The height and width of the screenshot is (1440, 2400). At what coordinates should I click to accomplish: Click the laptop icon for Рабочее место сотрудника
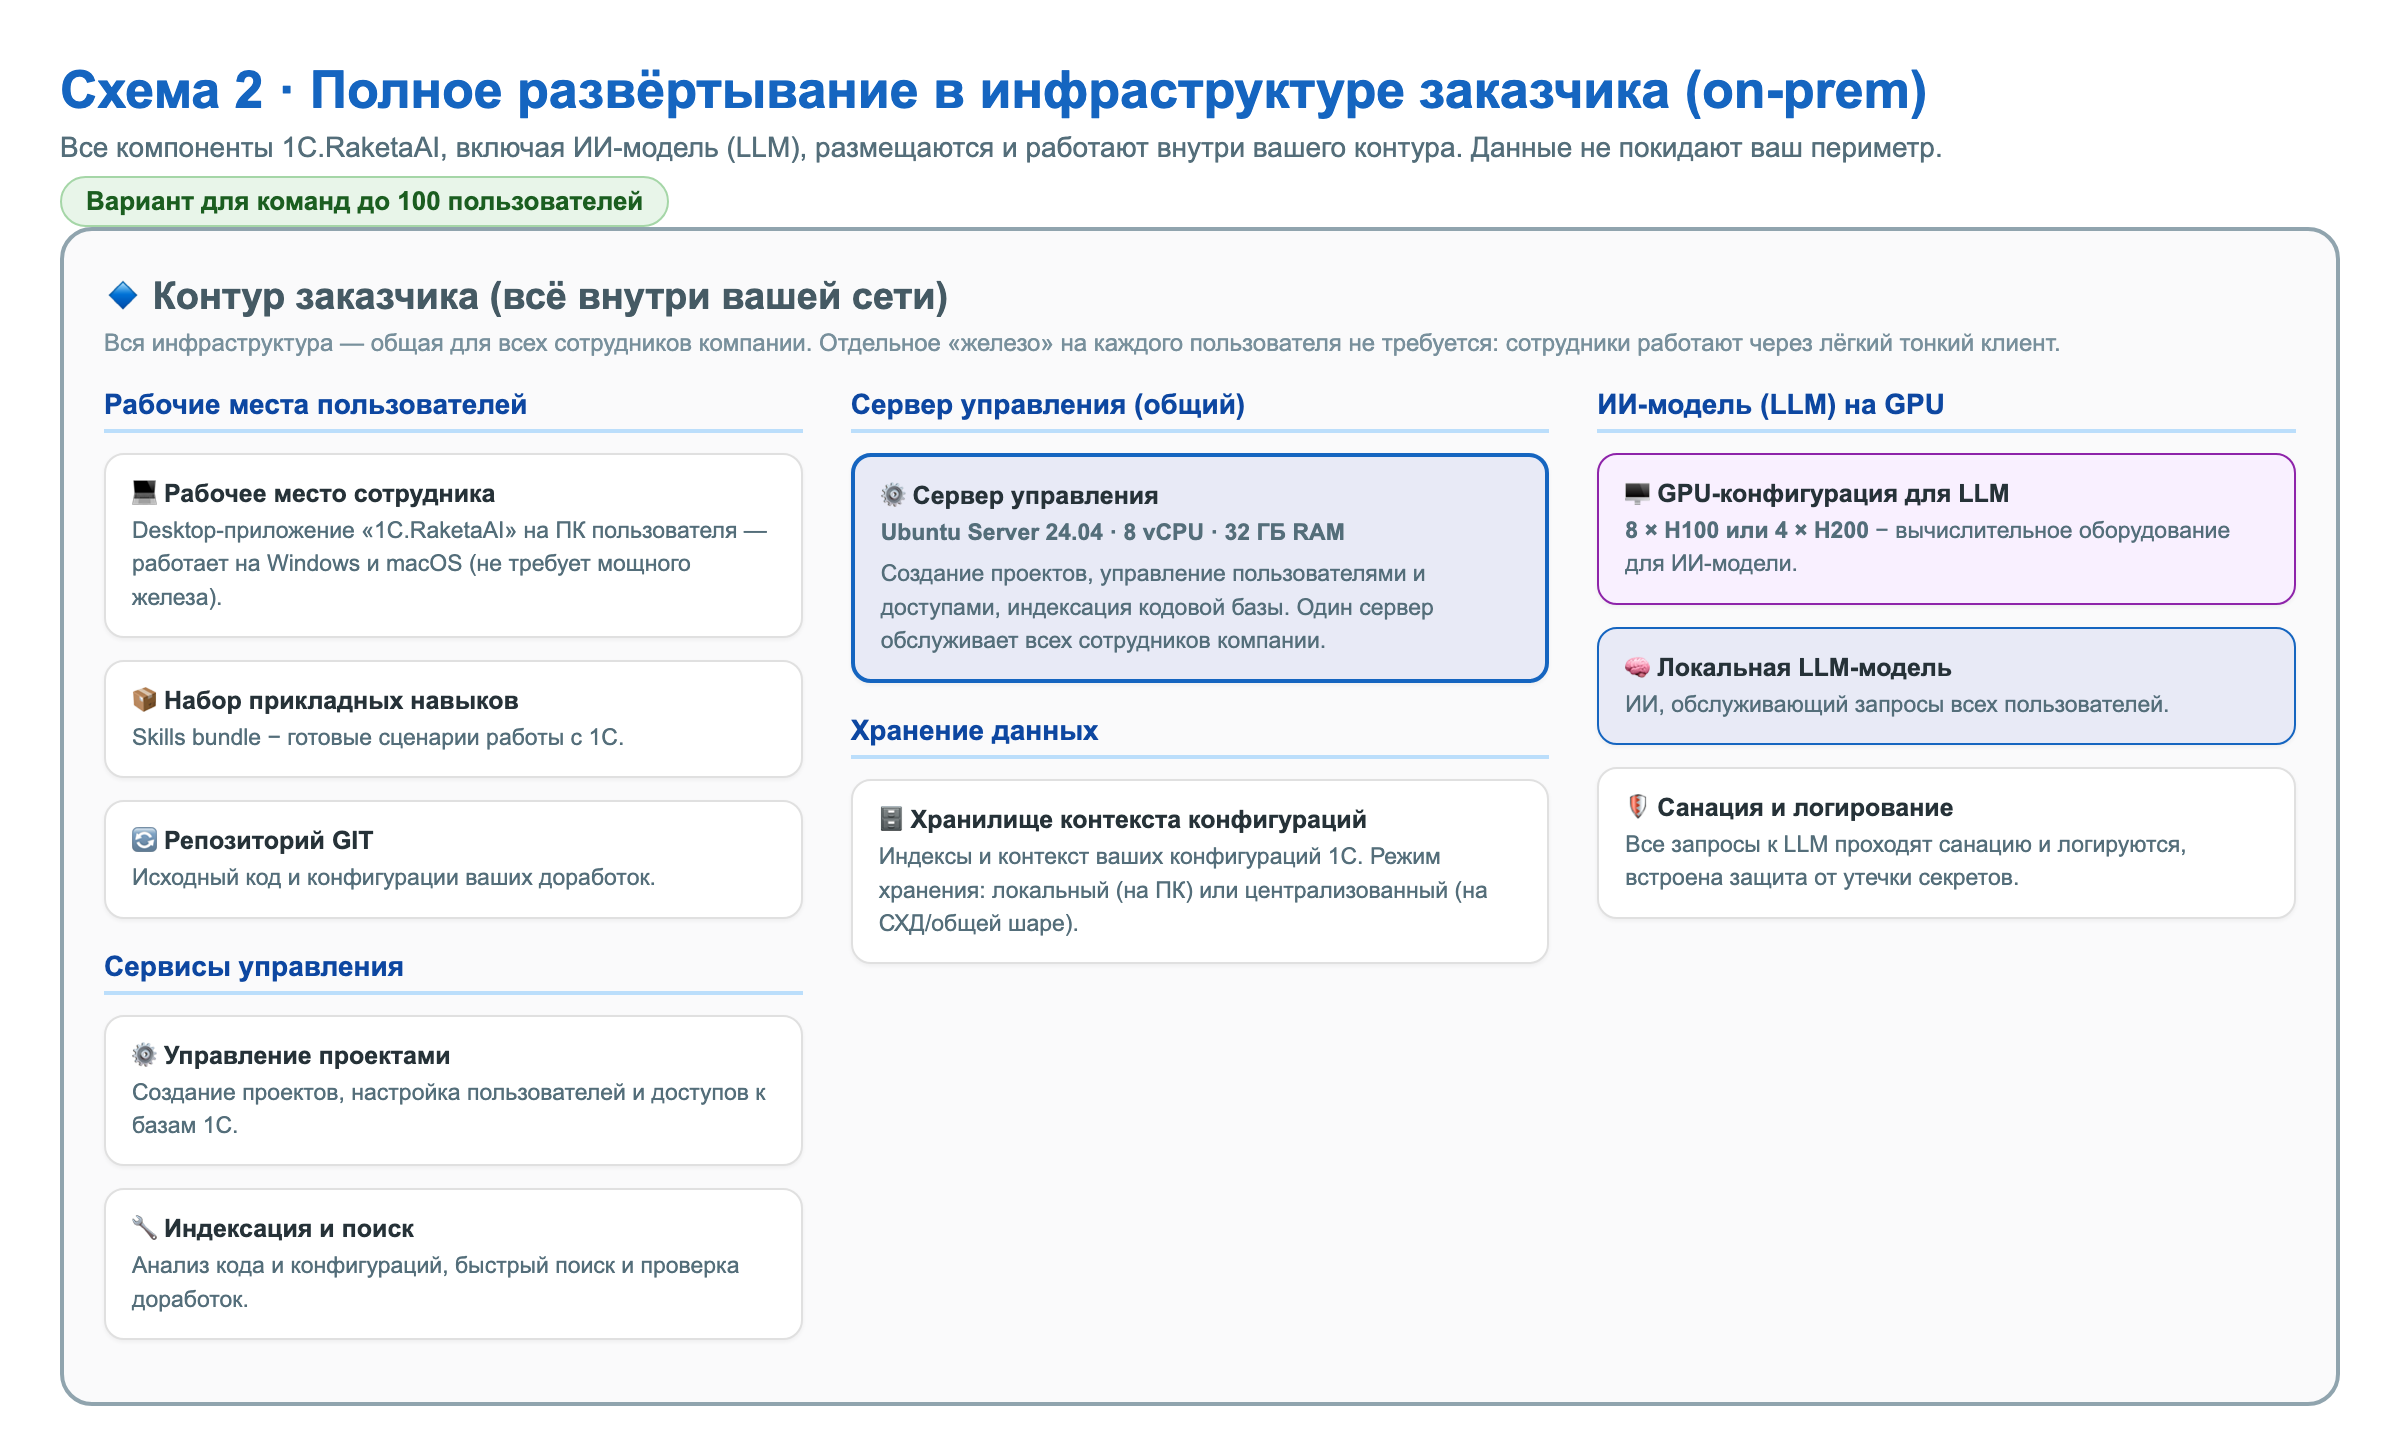pyautogui.click(x=144, y=492)
